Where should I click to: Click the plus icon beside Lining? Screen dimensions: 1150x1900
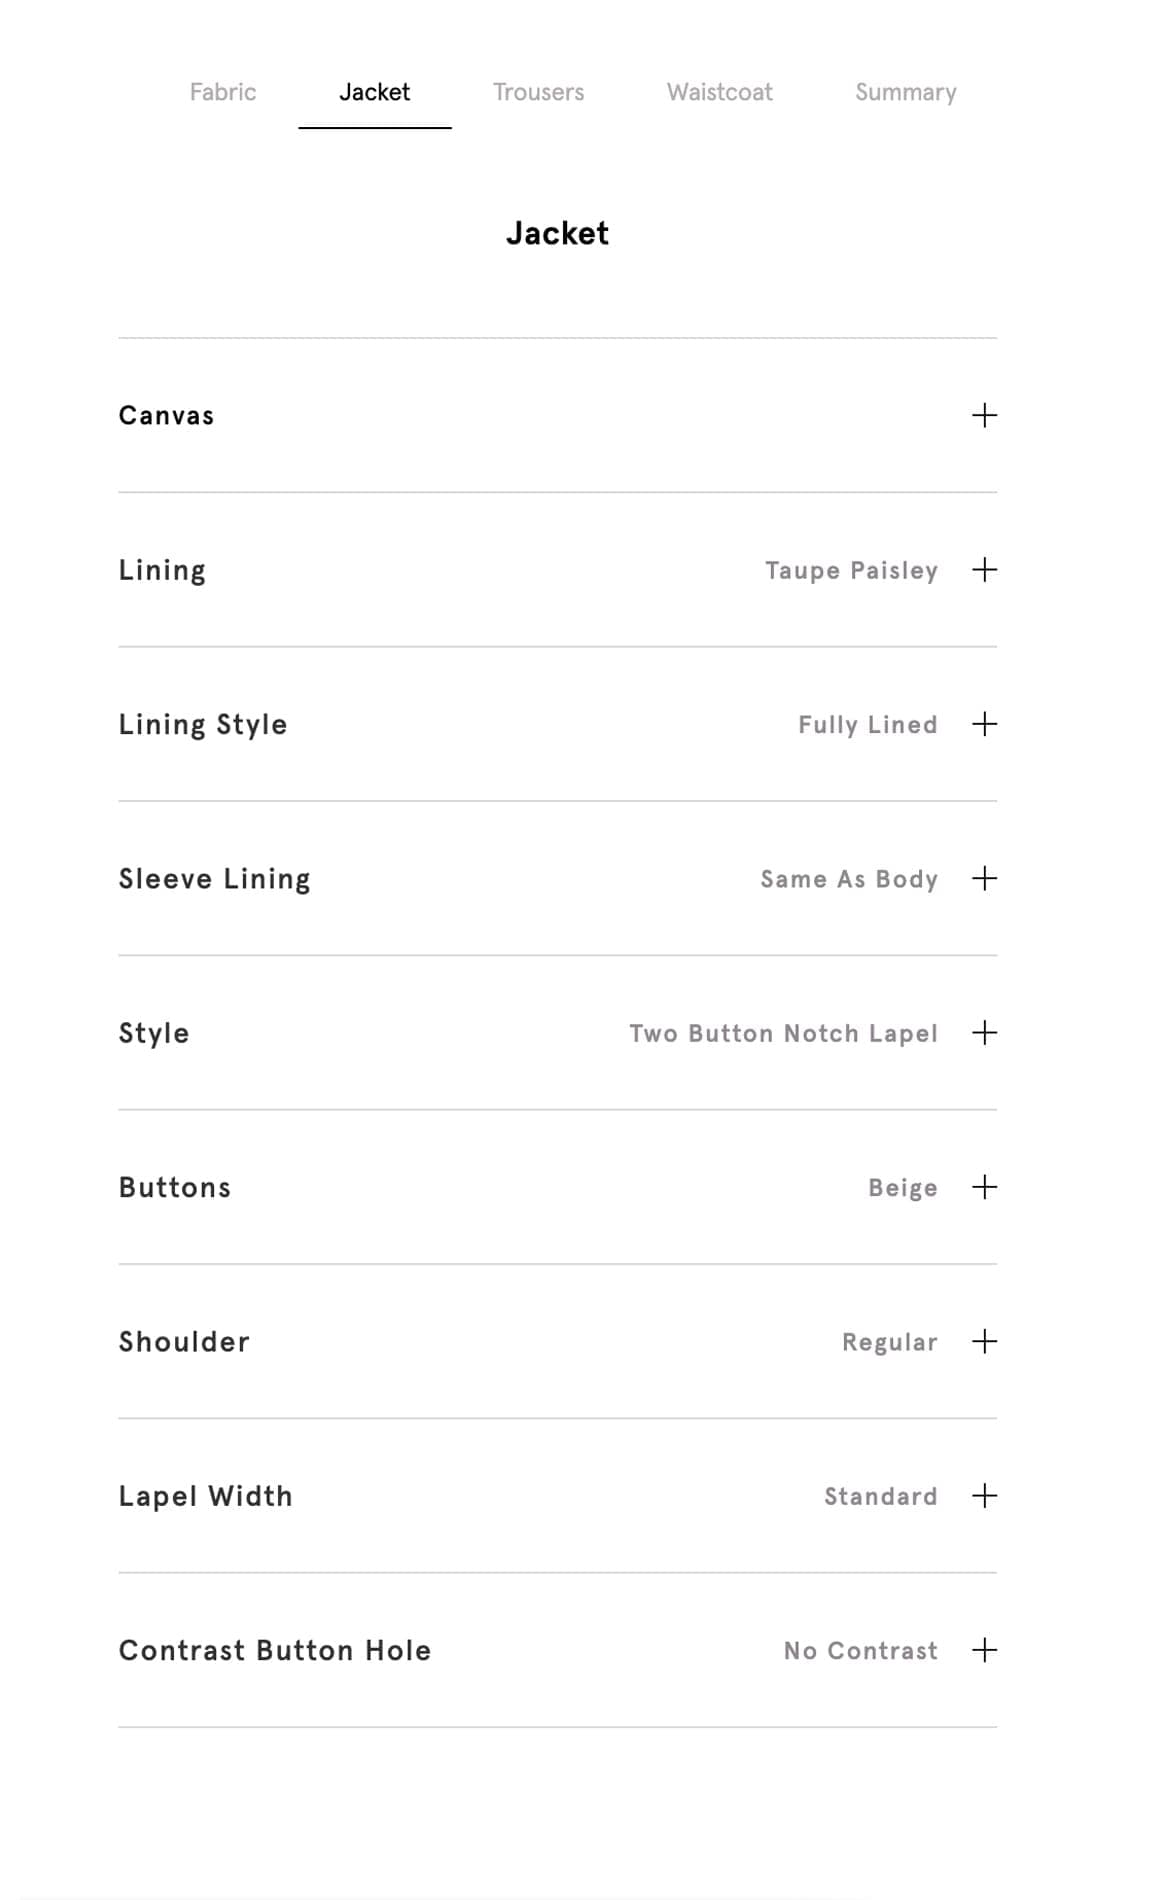click(984, 570)
